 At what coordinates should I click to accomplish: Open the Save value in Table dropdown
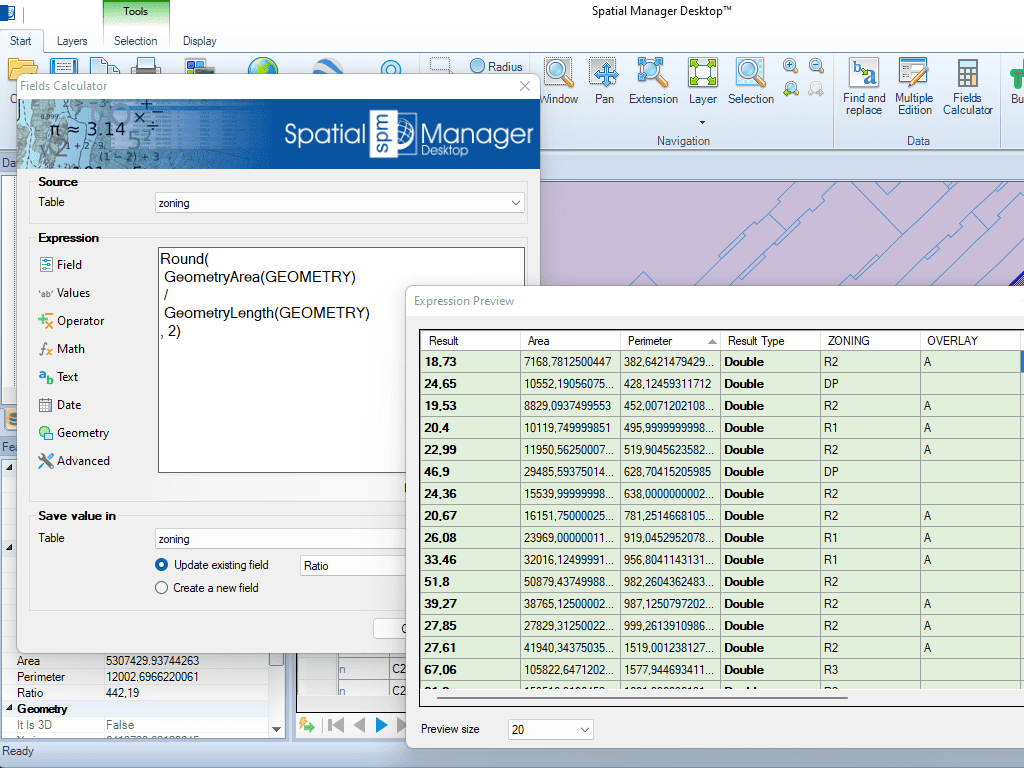(x=281, y=539)
